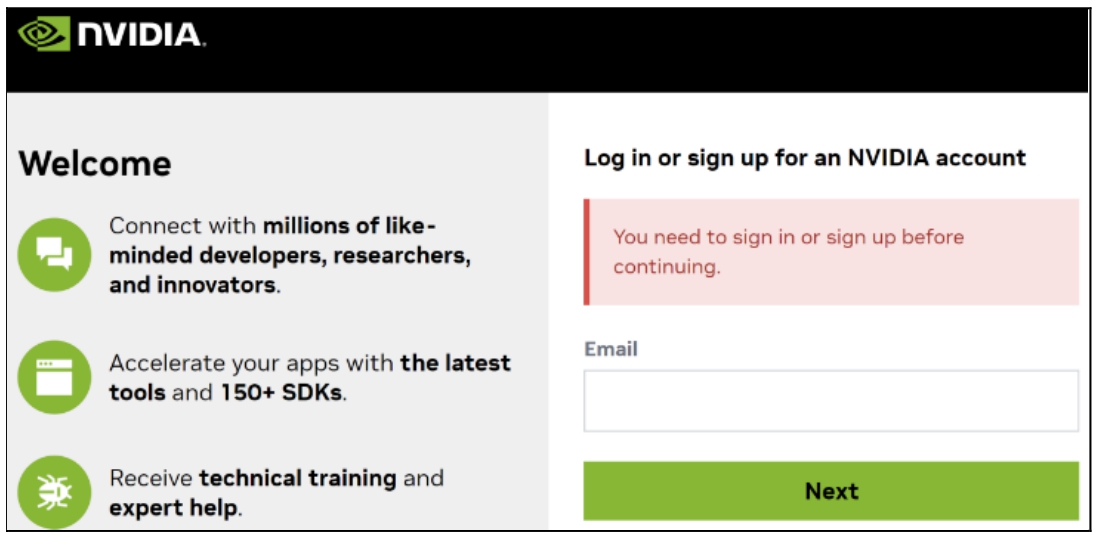Click the bold "the latest tools" text
The image size is (1104, 547).
(455, 363)
